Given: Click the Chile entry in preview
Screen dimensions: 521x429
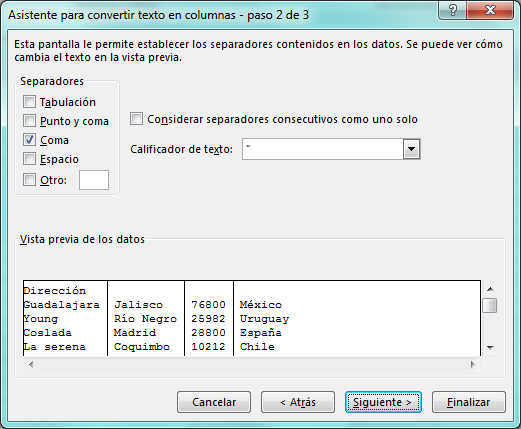Looking at the screenshot, I should tap(257, 347).
